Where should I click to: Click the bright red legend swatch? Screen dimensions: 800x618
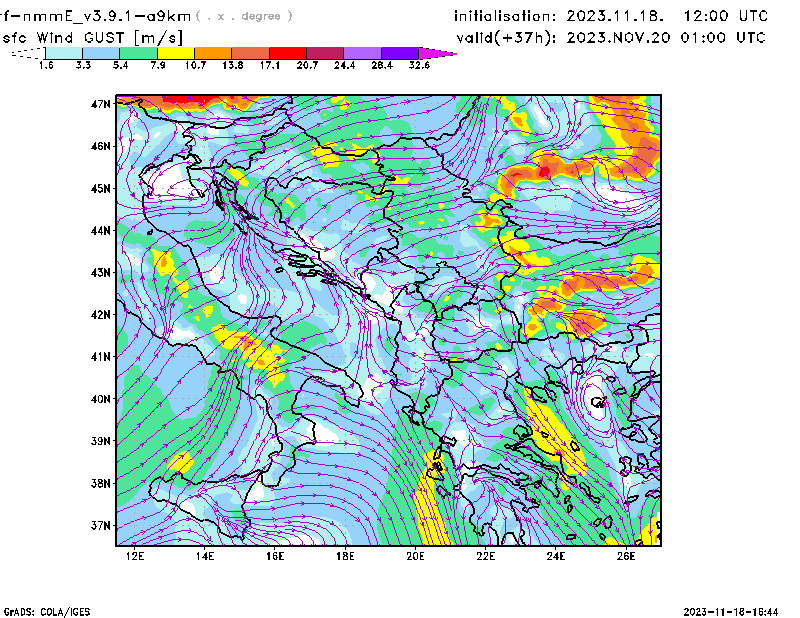288,53
